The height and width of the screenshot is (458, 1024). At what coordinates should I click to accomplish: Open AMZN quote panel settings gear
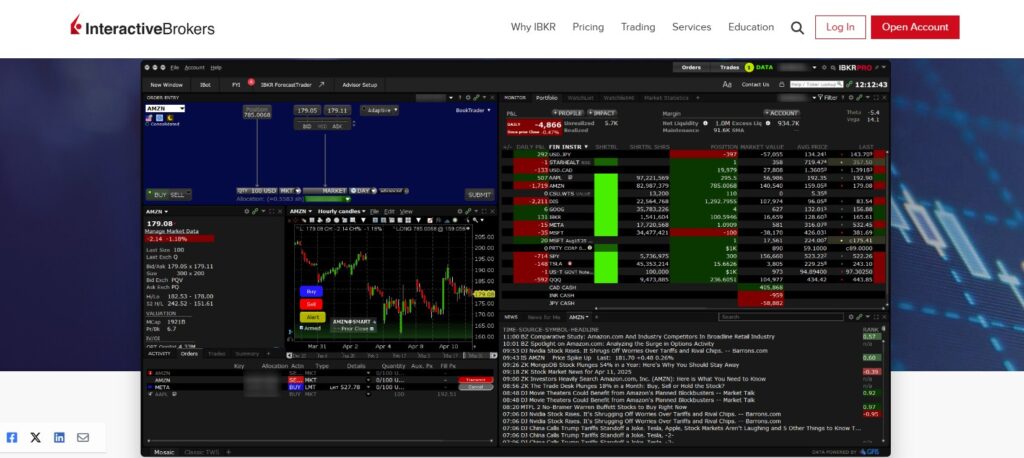tap(247, 212)
